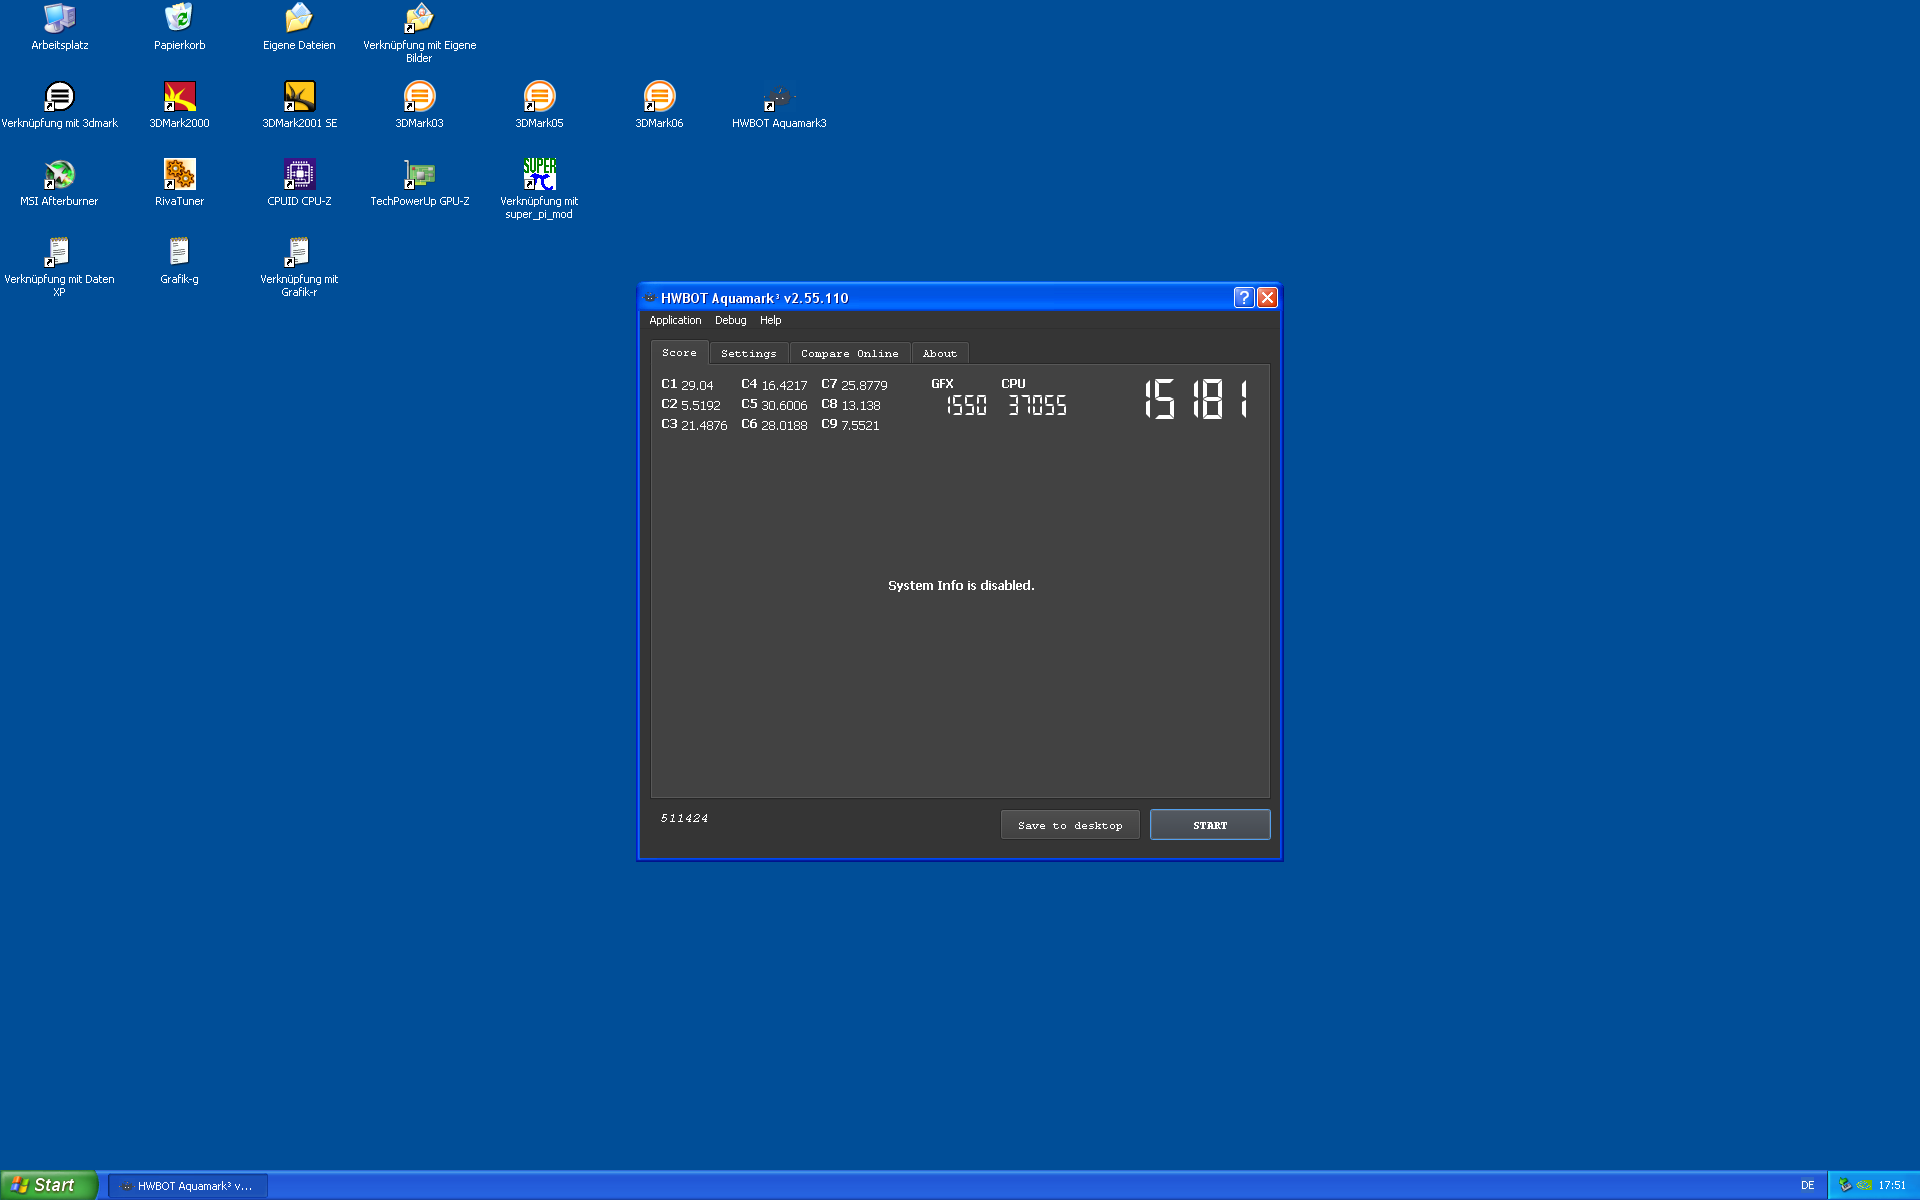This screenshot has height=1200, width=1920.
Task: Open the Debug menu
Action: tap(730, 320)
